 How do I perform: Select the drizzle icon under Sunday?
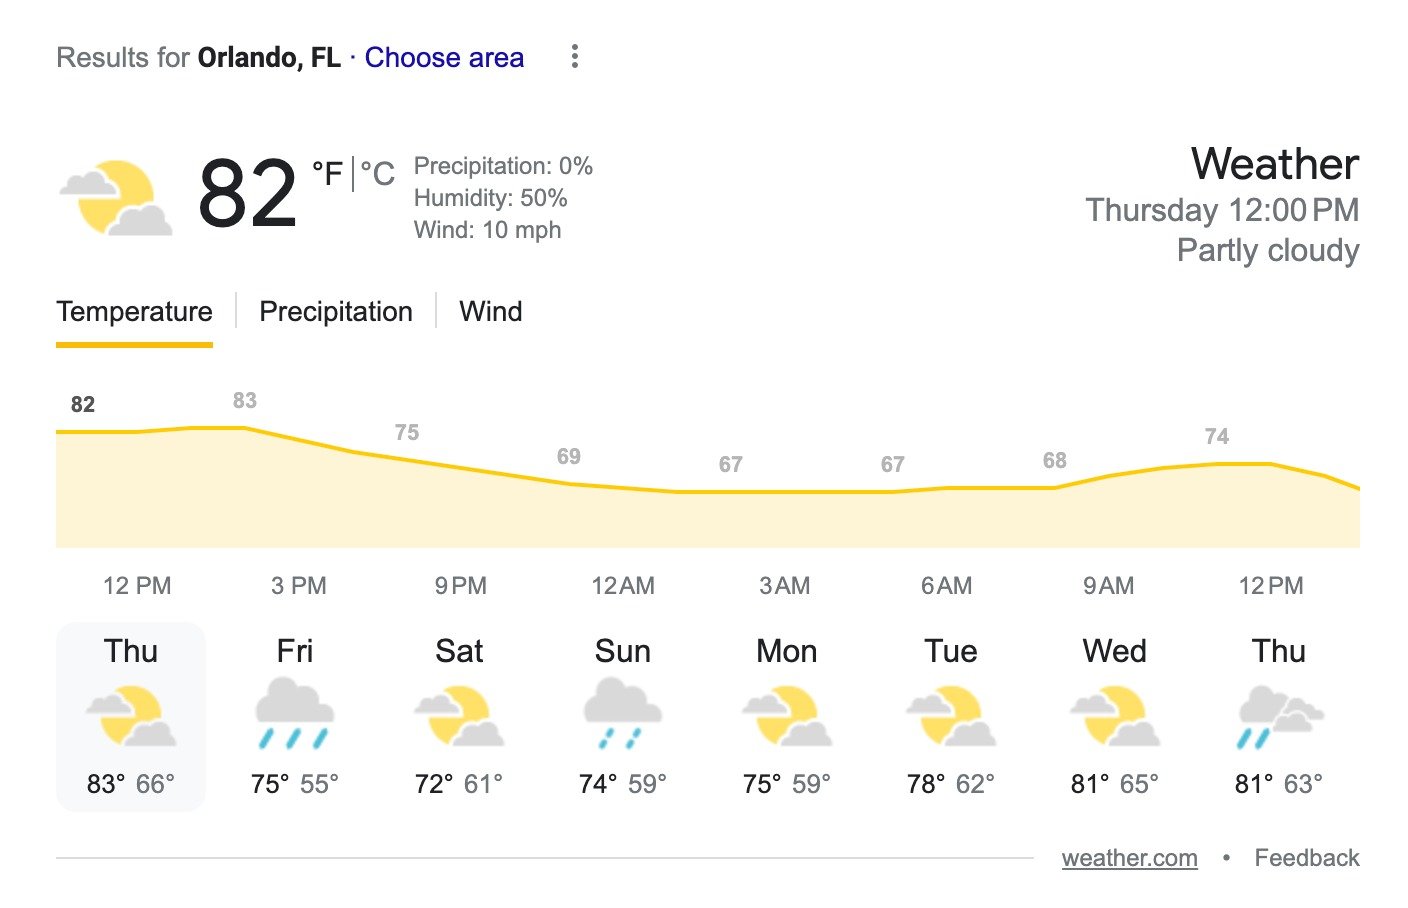(622, 712)
